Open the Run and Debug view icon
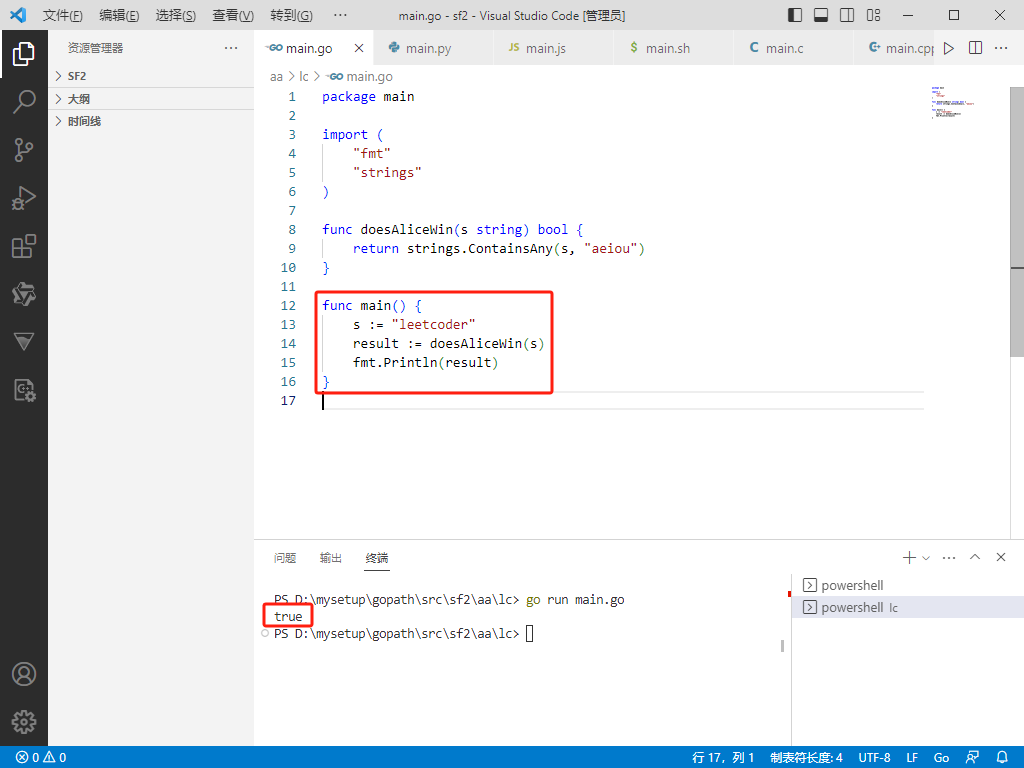 [x=24, y=198]
